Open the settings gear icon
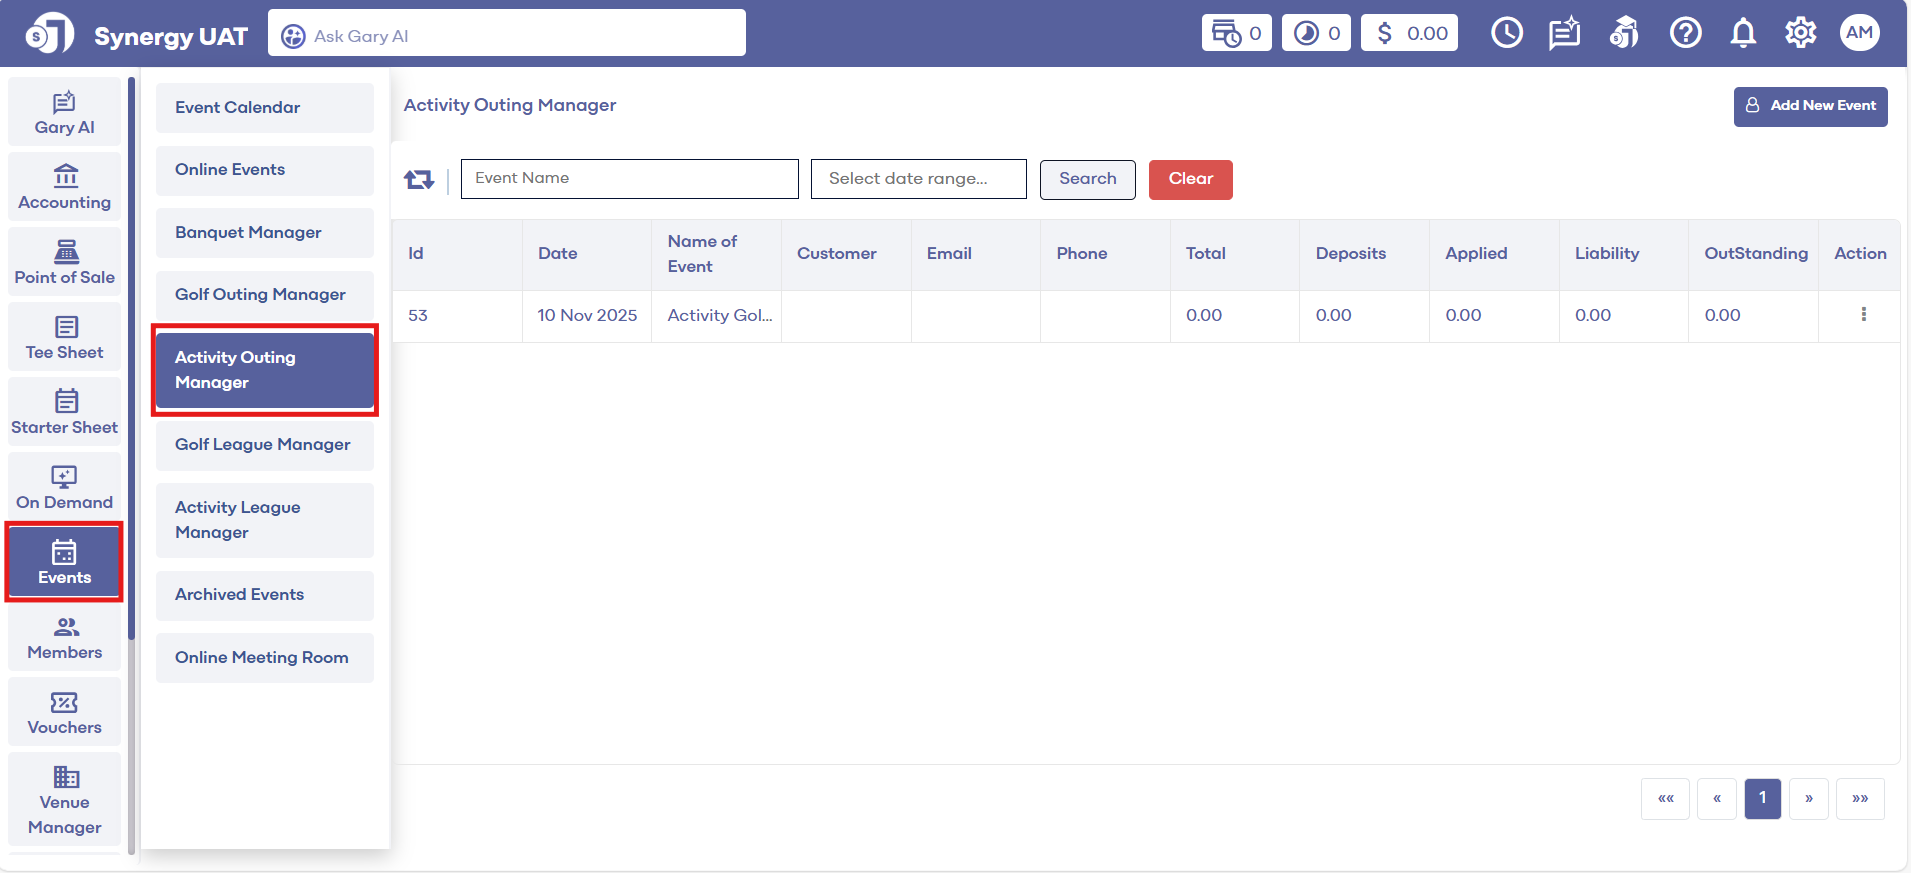The image size is (1911, 873). [1800, 34]
